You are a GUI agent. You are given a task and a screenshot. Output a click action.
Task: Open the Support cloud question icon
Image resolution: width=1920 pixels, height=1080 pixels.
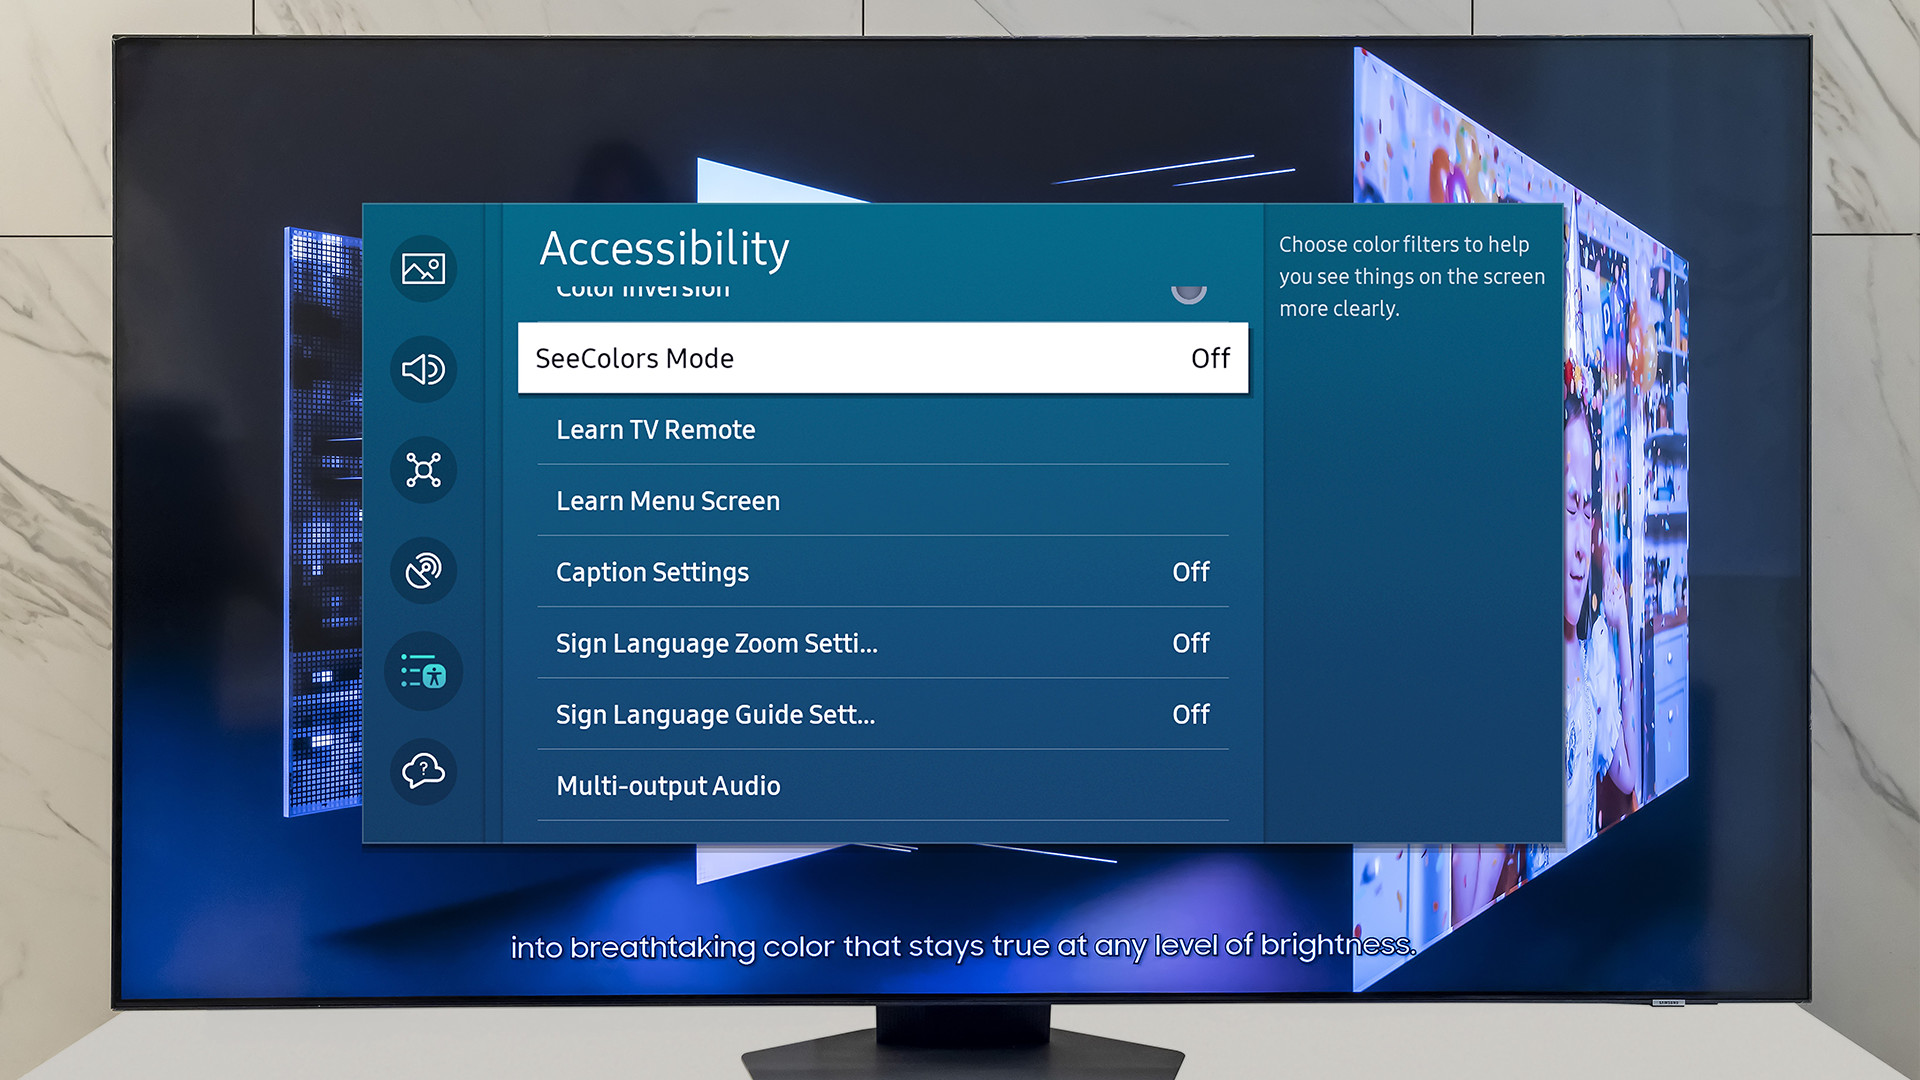tap(423, 771)
